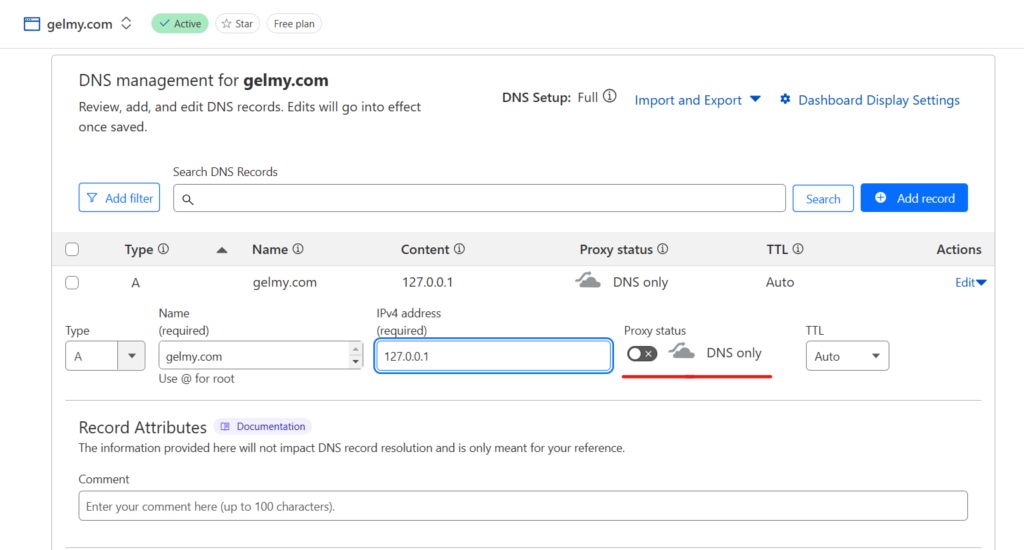Select all records with header checkbox

click(72, 250)
